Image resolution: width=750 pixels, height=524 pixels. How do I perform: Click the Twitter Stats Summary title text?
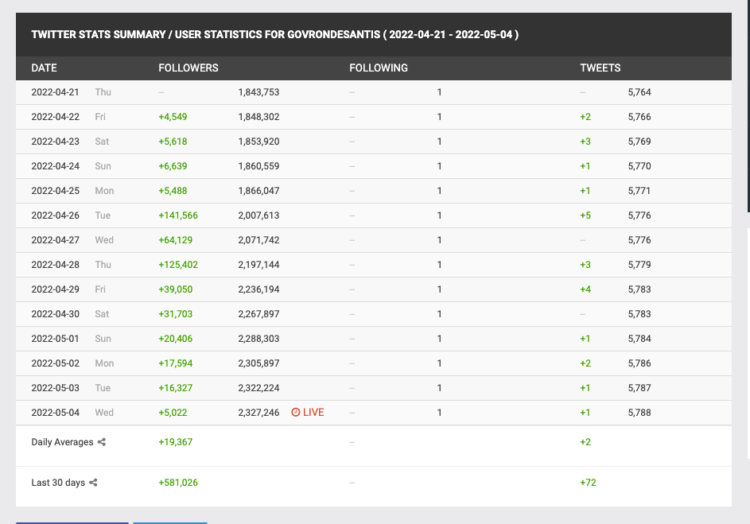point(275,34)
